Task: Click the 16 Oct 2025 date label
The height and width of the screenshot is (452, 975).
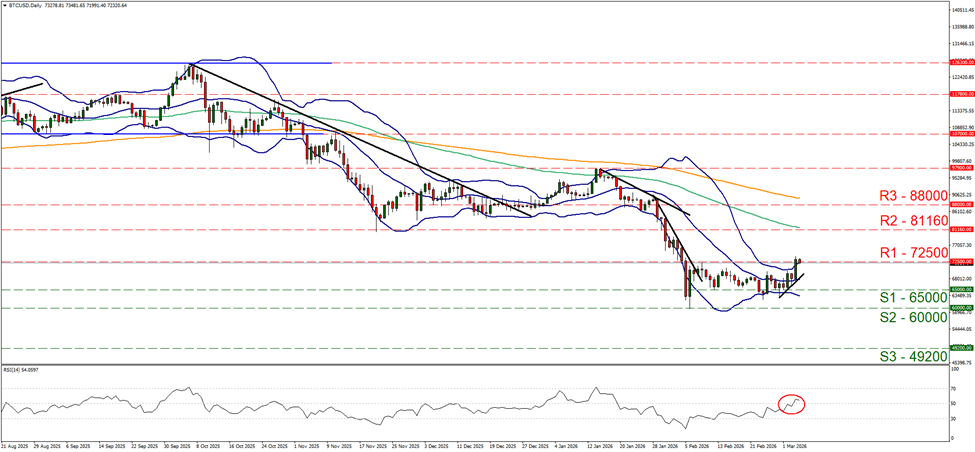Action: click(x=244, y=446)
